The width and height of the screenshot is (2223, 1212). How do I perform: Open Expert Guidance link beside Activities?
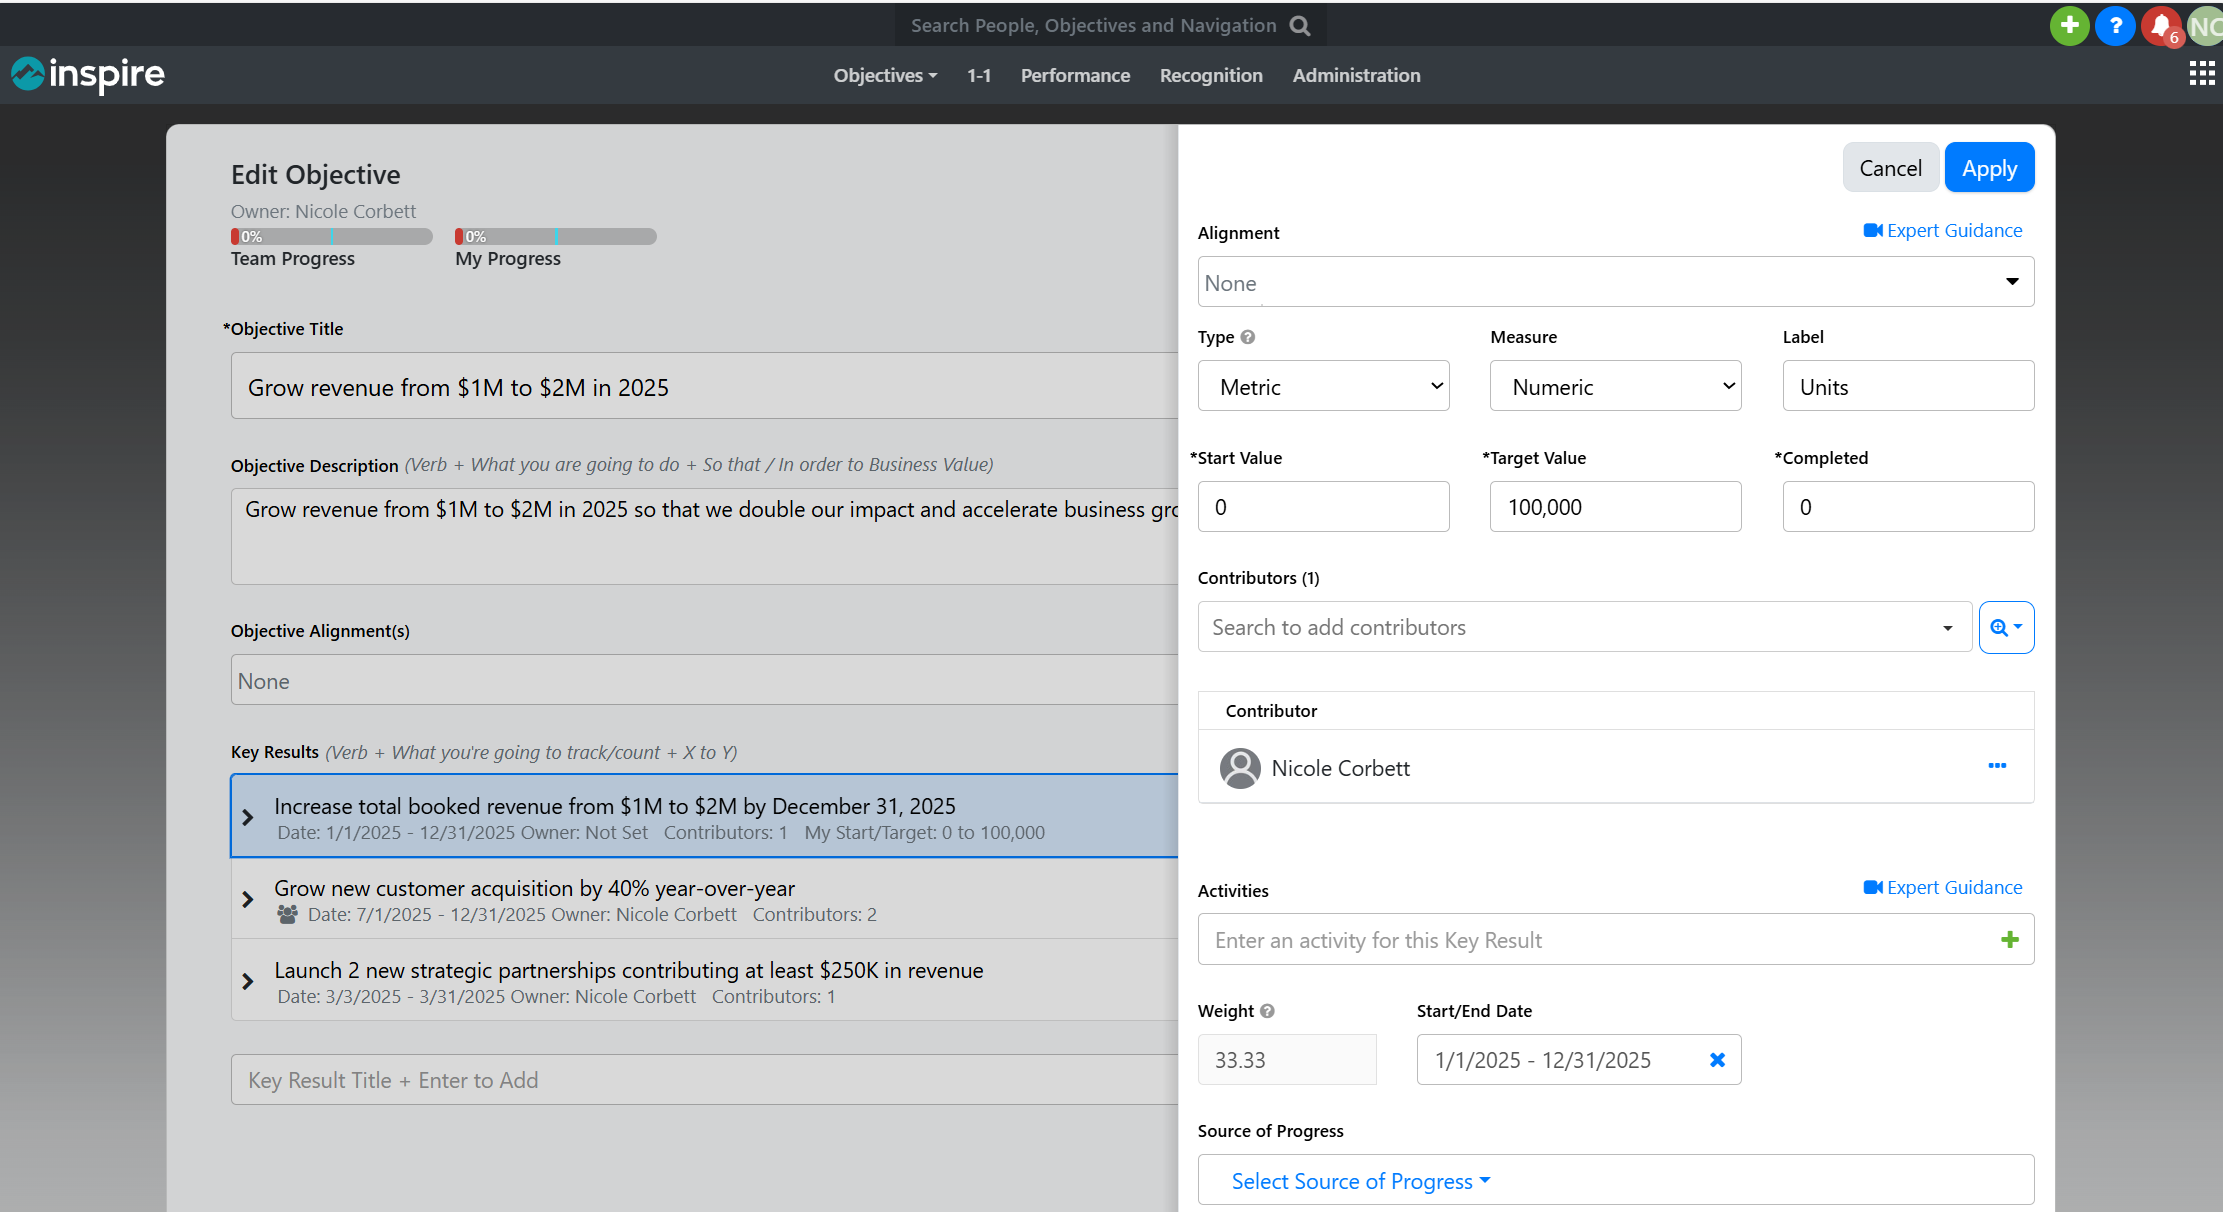point(1942,888)
